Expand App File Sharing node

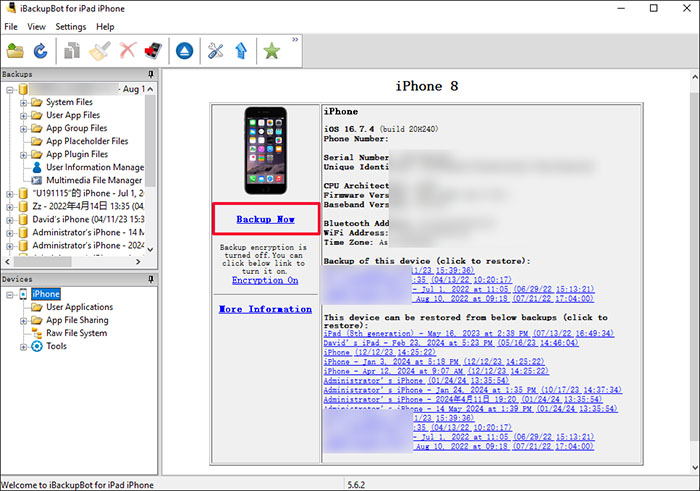pyautogui.click(x=23, y=321)
